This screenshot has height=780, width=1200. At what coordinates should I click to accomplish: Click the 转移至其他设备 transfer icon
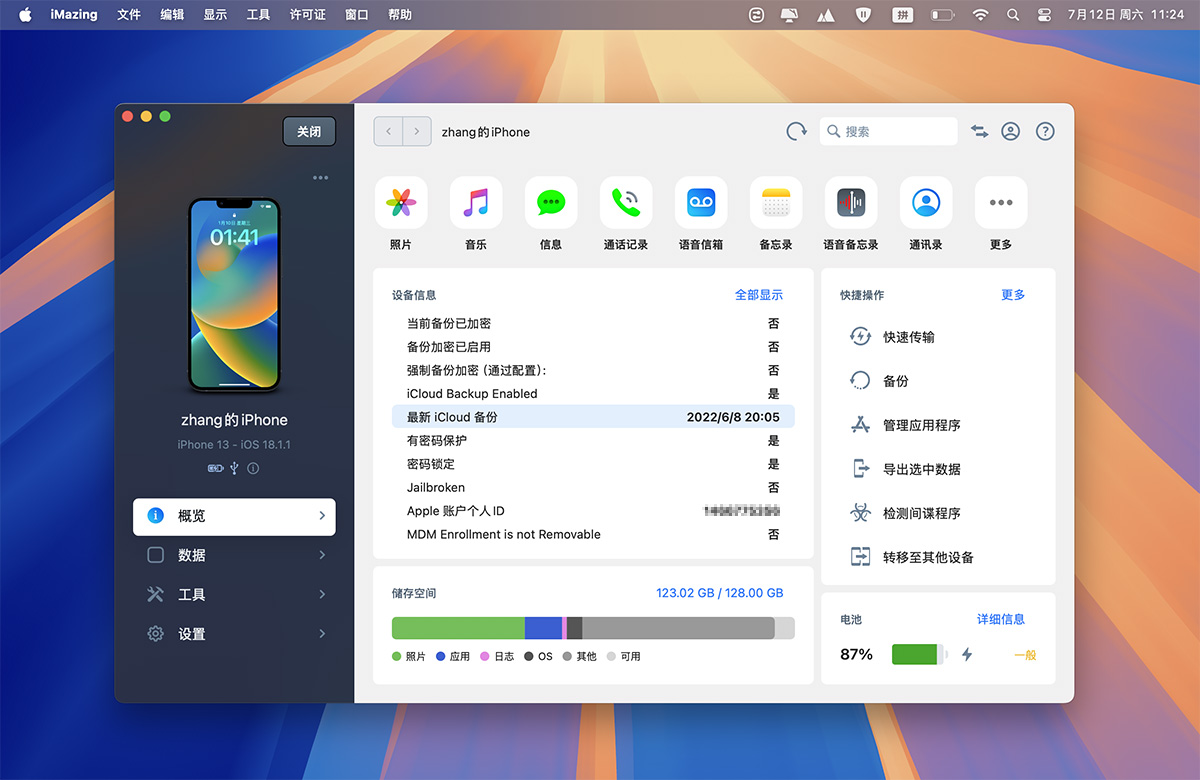(860, 557)
